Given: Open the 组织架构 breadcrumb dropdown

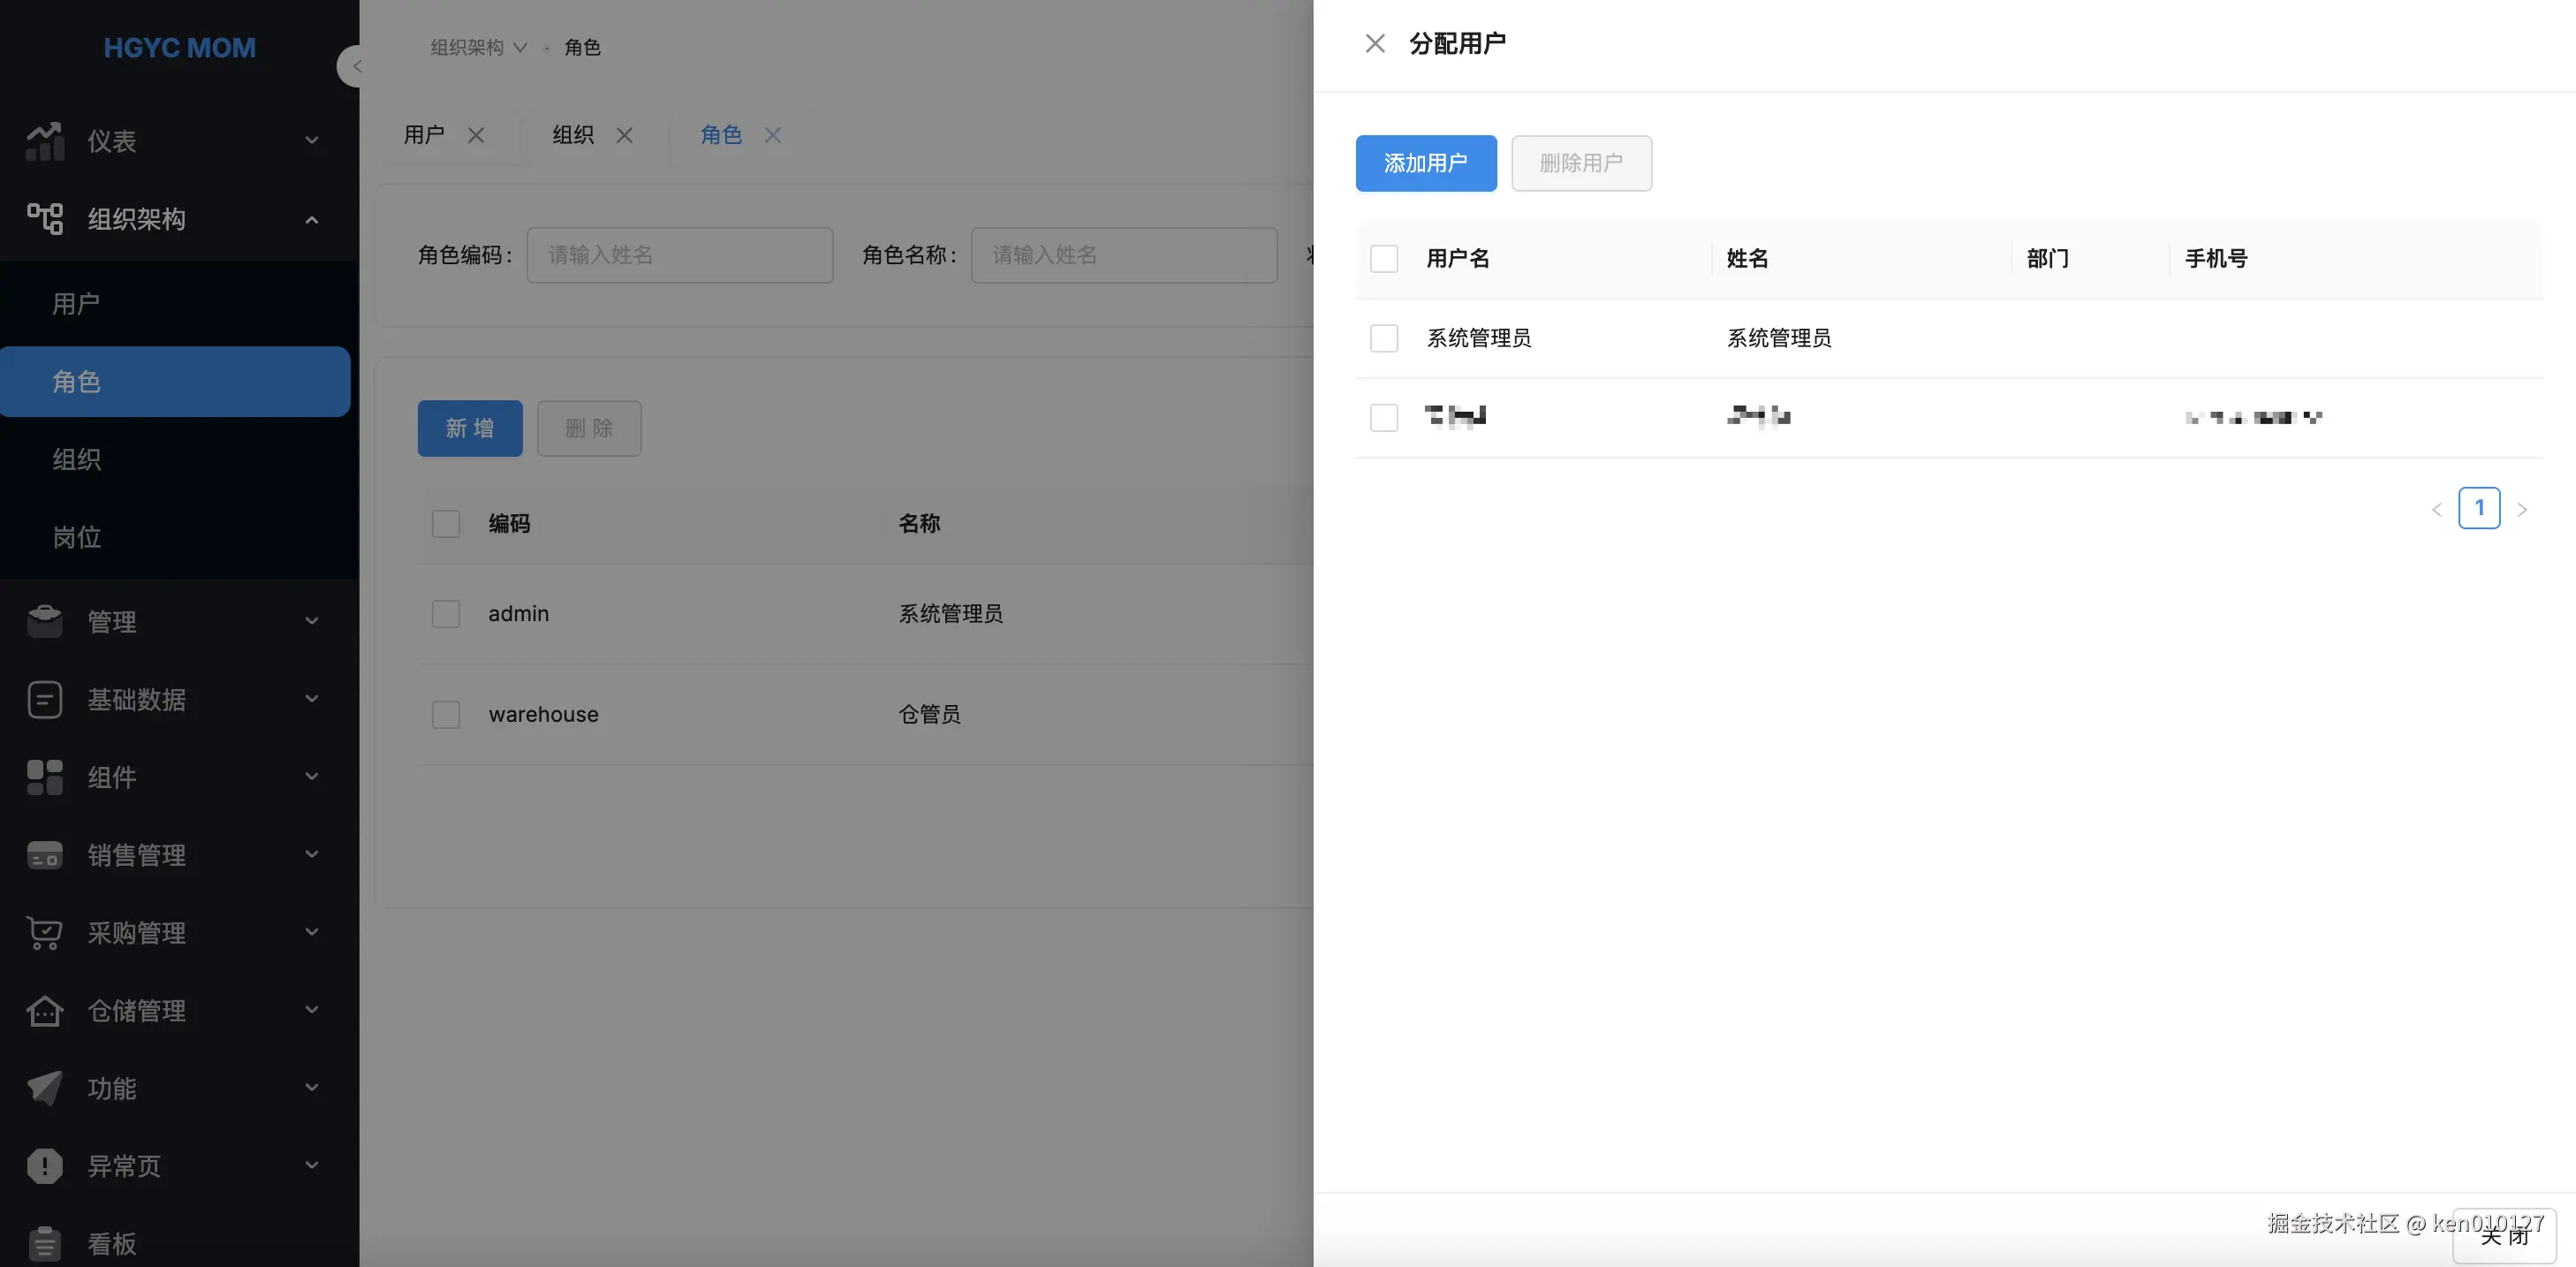Looking at the screenshot, I should [478, 48].
